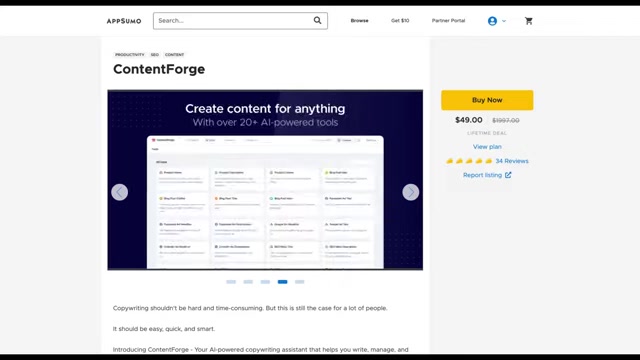Screen dimensions: 640x360
Task: Click the crossed-out $1997.00 price
Action: (x=506, y=120)
